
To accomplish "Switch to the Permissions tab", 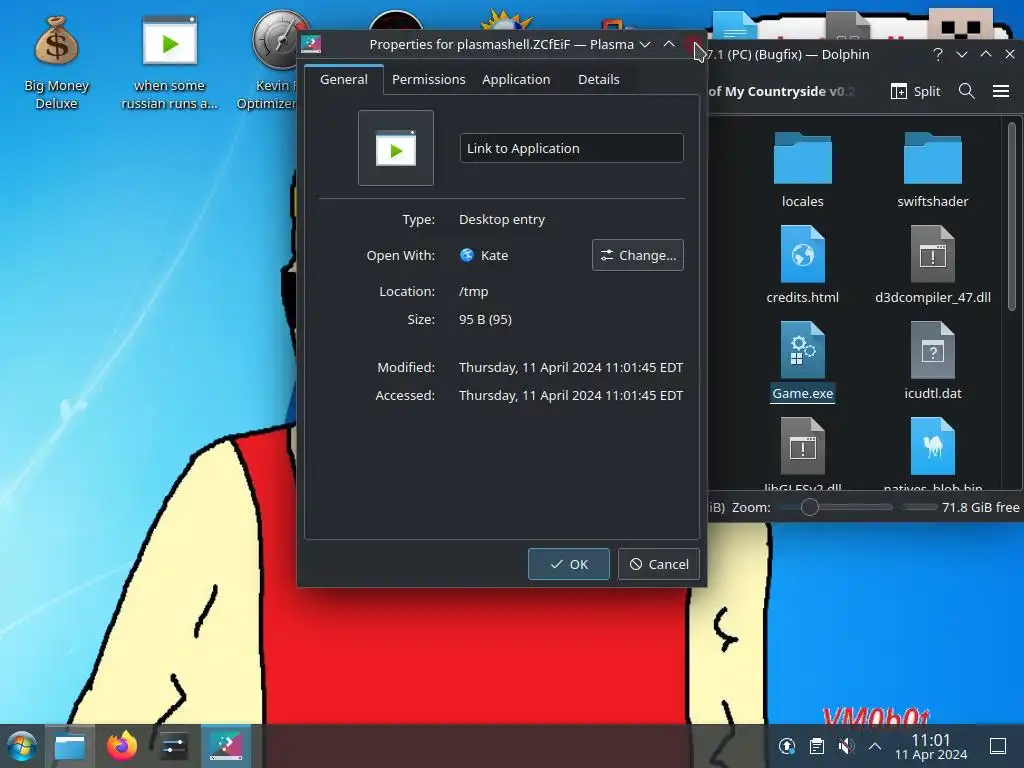I will point(428,80).
